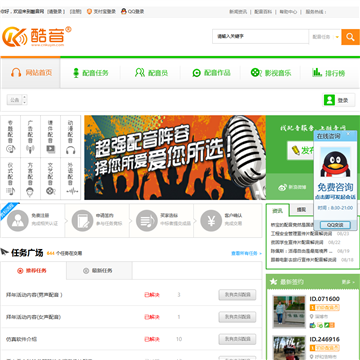The height and width of the screenshot is (360, 360).
Task: Click the 申请签约 document step icon
Action: coord(82,220)
